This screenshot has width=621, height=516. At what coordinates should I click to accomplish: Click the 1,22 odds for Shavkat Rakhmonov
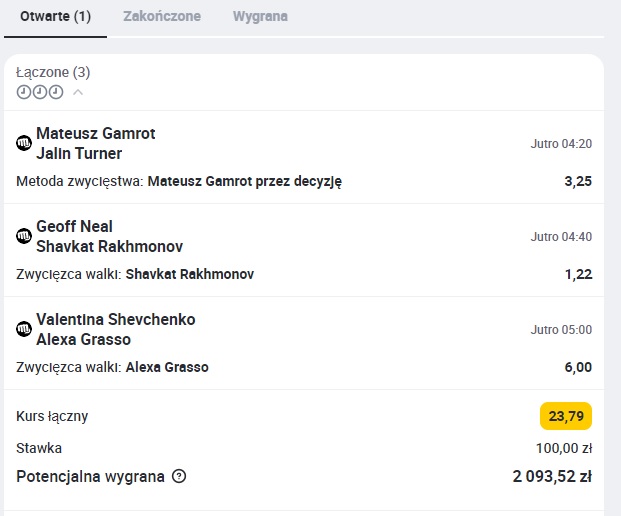pyautogui.click(x=579, y=274)
